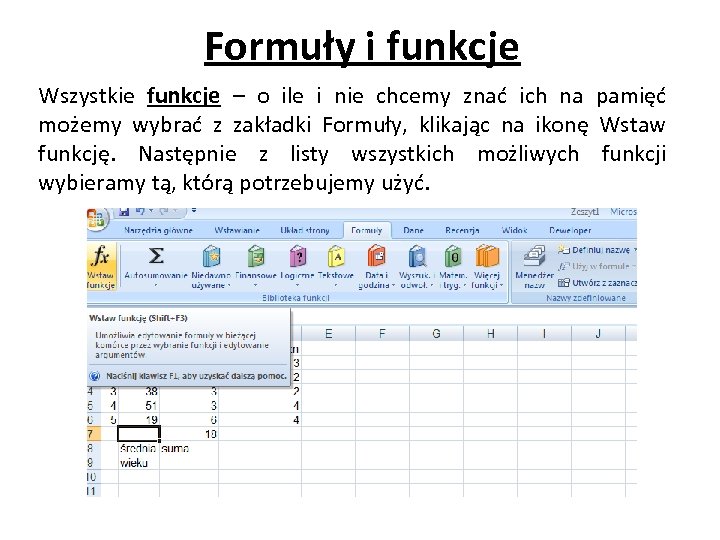This screenshot has width=720, height=540.
Task: Select column header E
Action: (328, 334)
